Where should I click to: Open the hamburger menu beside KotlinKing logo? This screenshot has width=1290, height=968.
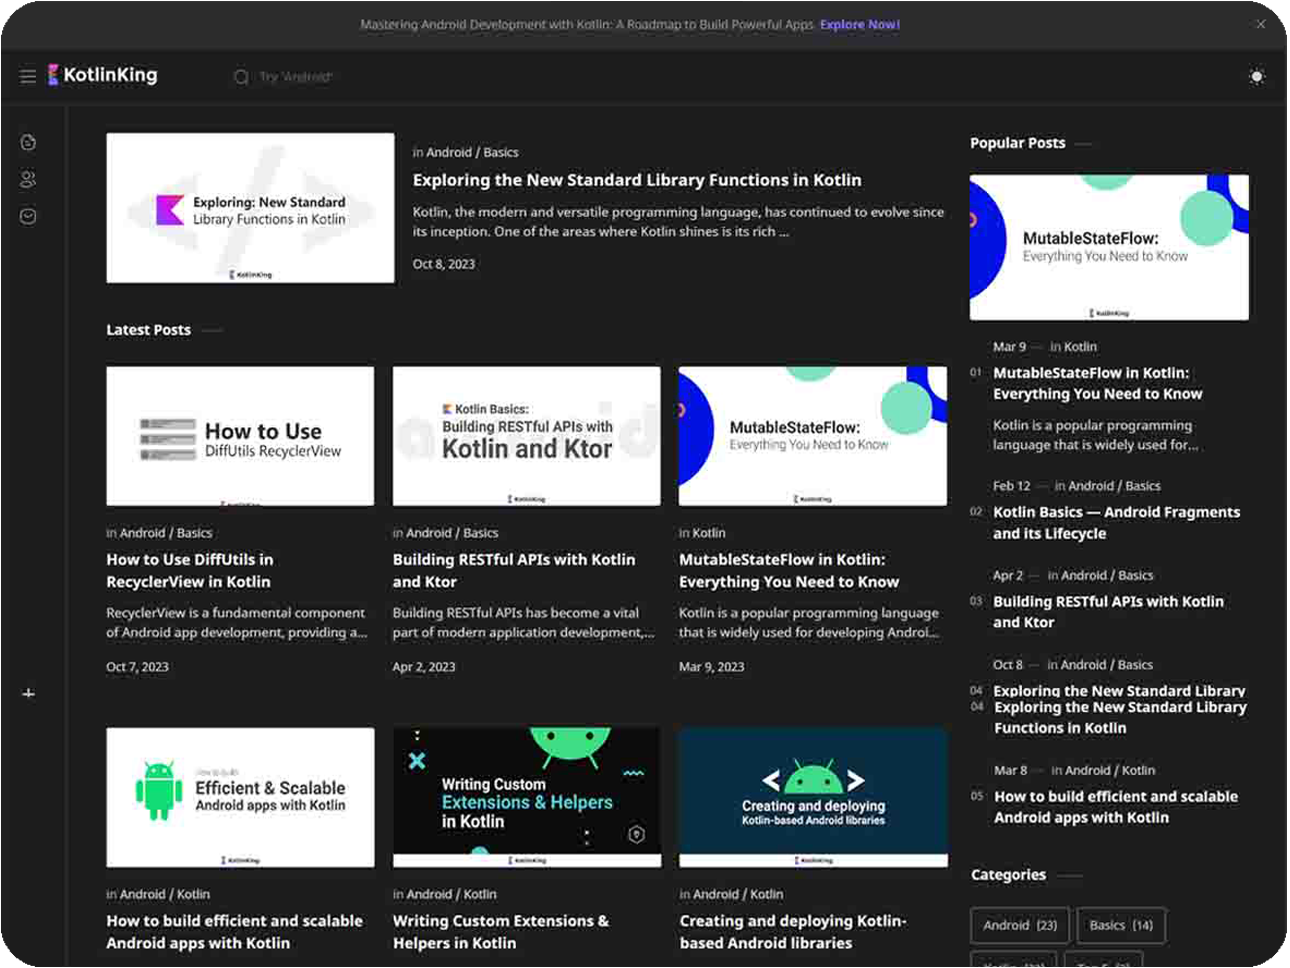click(28, 76)
